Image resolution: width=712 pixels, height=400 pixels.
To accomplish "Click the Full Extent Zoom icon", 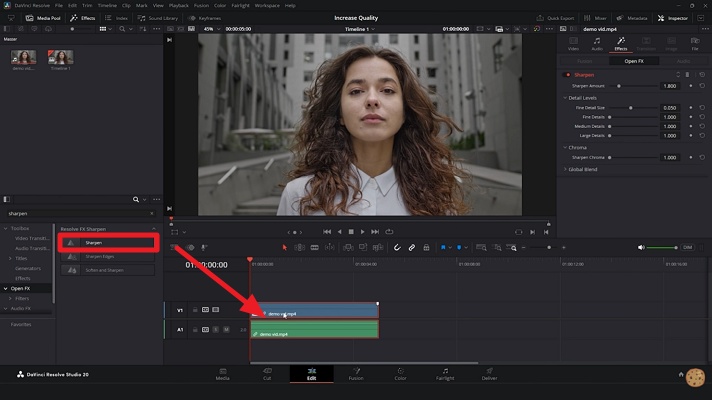I will [x=481, y=247].
